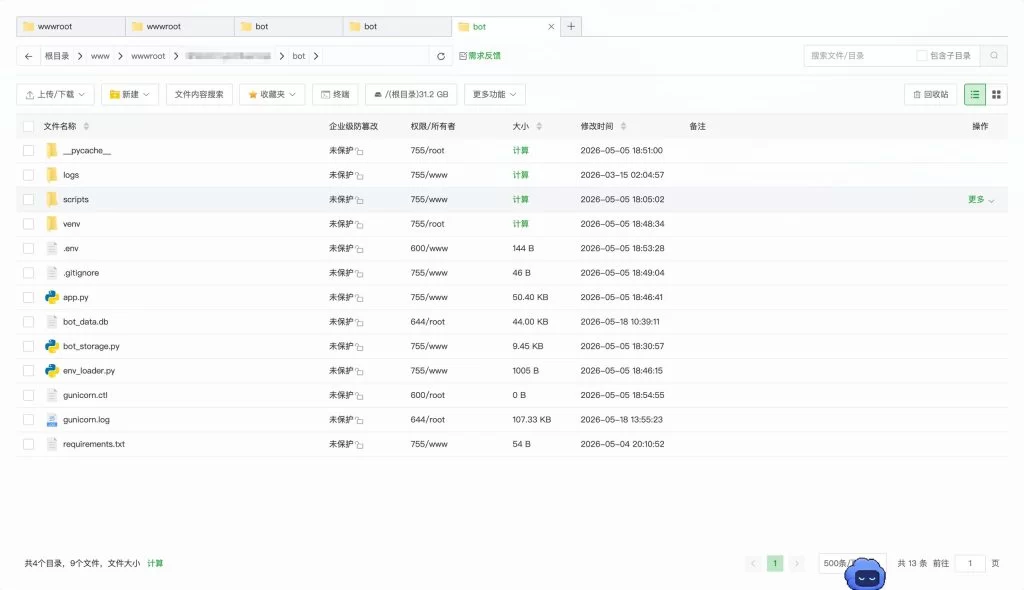Screen dimensions: 1024x590
Task: Go to www in breadcrumb path
Action: (x=100, y=56)
